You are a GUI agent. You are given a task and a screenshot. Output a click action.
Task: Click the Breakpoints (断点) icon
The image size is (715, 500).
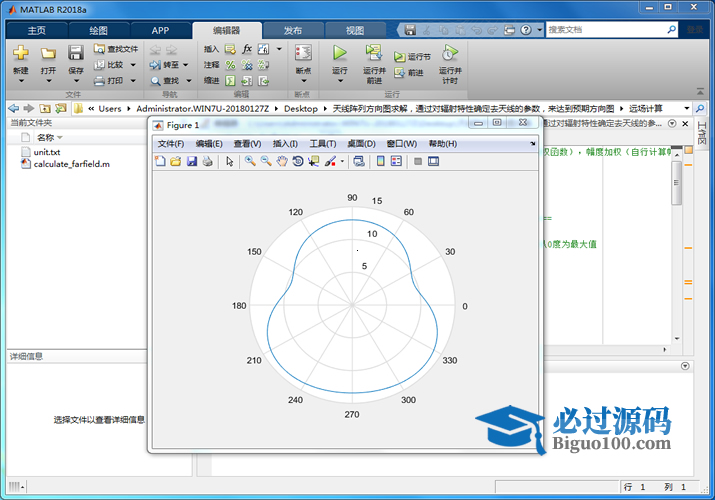[303, 54]
